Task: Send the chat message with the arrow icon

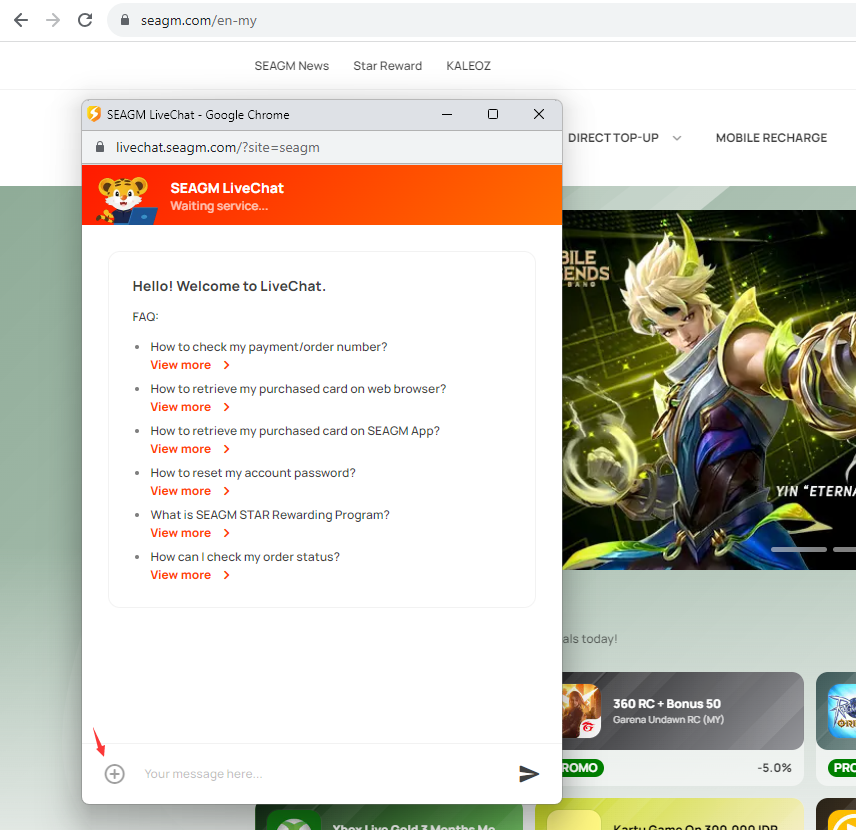Action: click(x=528, y=774)
